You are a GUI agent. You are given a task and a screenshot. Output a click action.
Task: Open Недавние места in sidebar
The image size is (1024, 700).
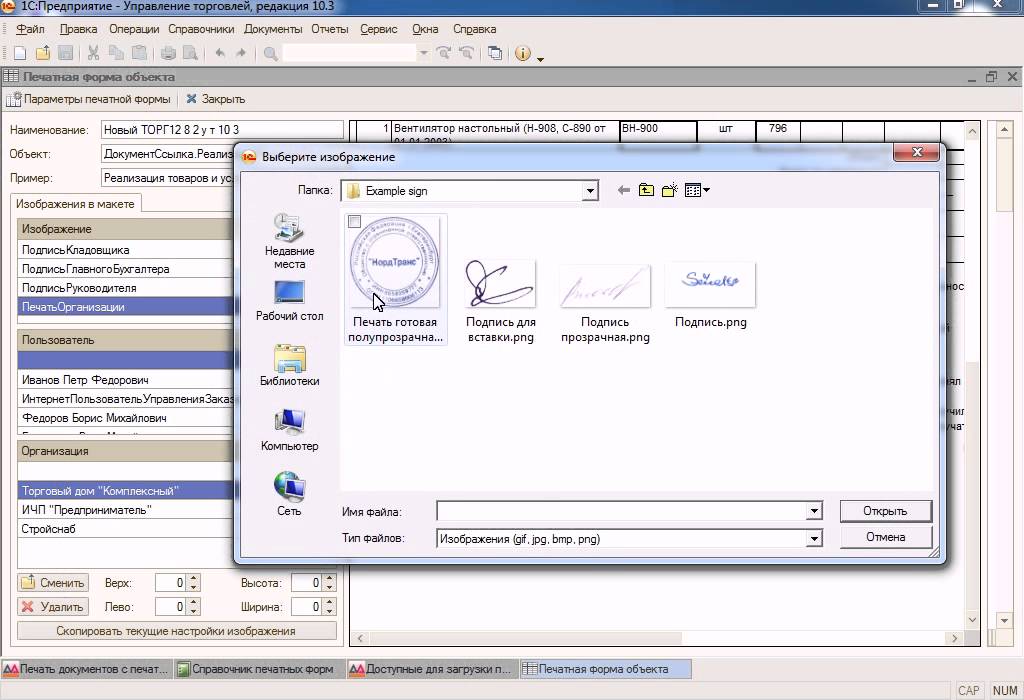(x=289, y=241)
